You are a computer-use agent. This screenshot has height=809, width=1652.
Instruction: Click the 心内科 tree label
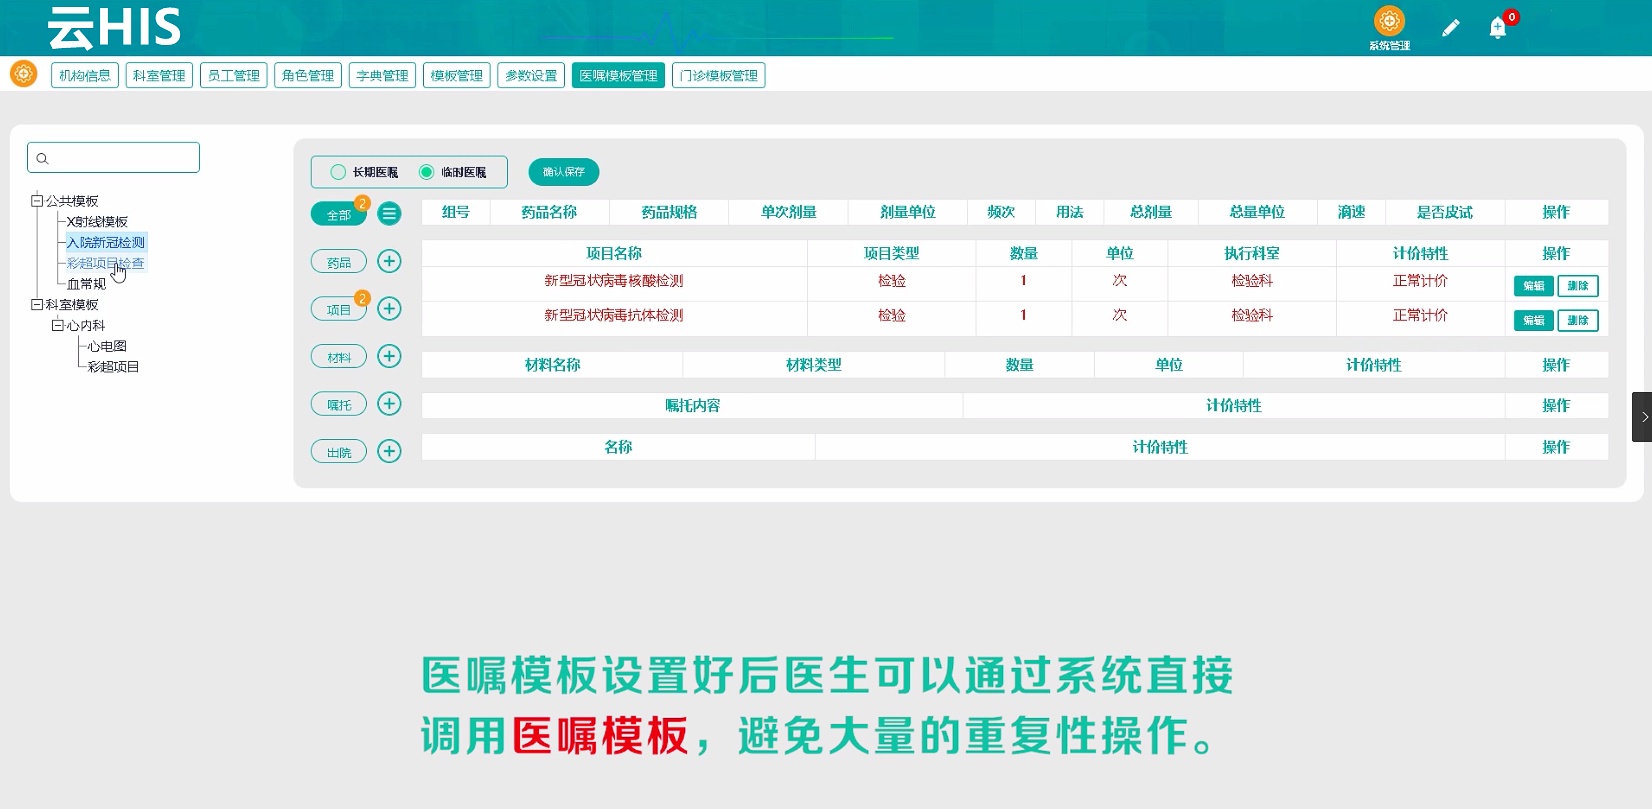86,325
